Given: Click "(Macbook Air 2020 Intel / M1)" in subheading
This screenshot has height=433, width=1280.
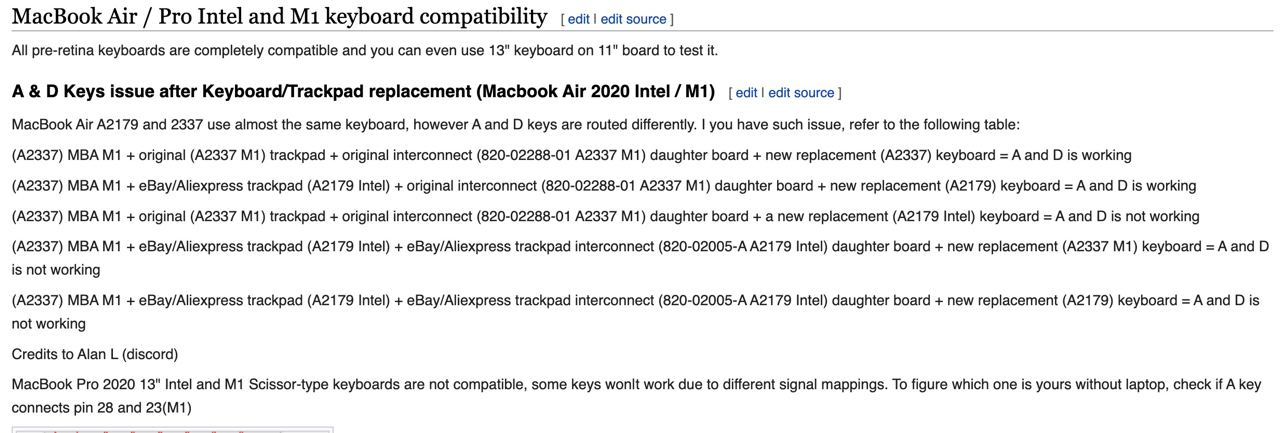Looking at the screenshot, I should (596, 91).
